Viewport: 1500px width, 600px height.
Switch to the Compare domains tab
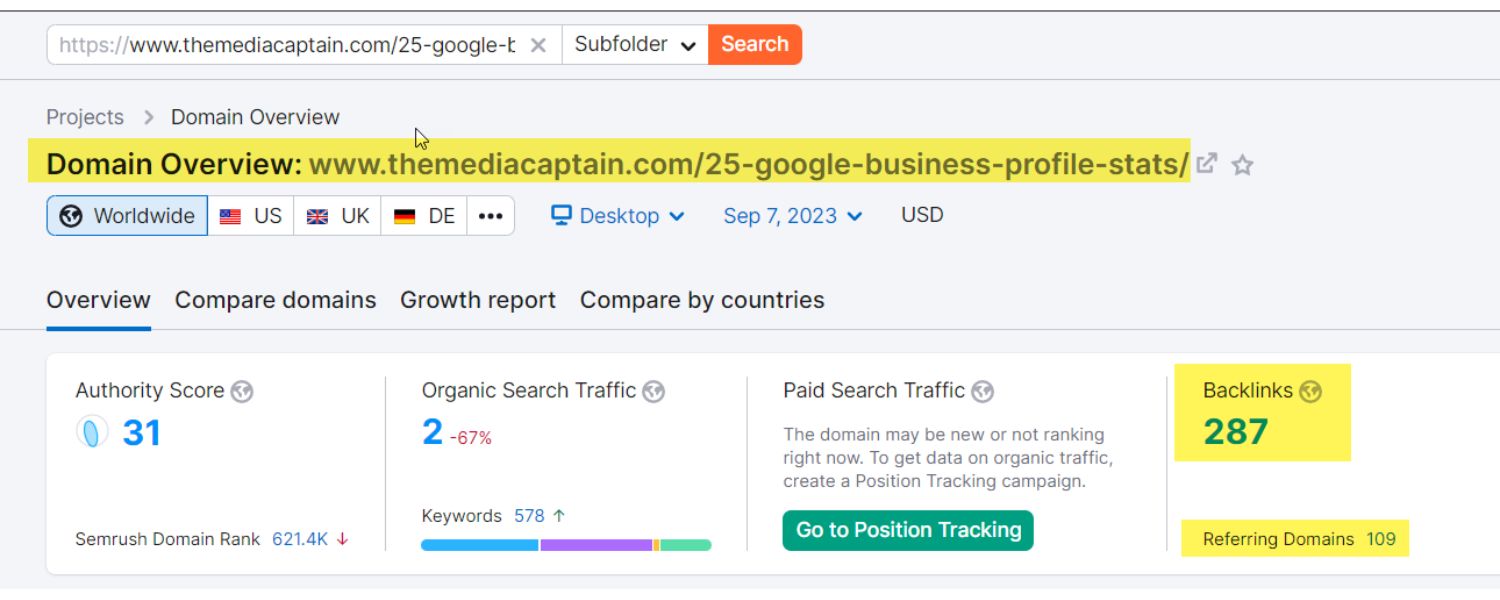275,300
